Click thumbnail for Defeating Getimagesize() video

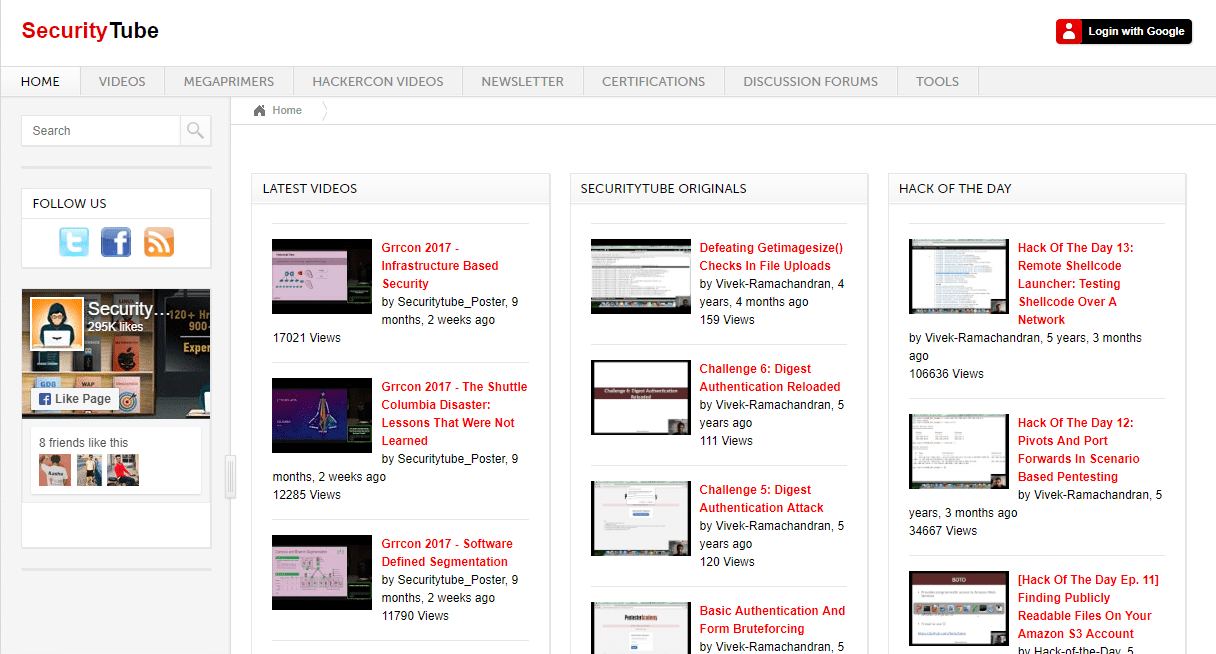point(640,276)
